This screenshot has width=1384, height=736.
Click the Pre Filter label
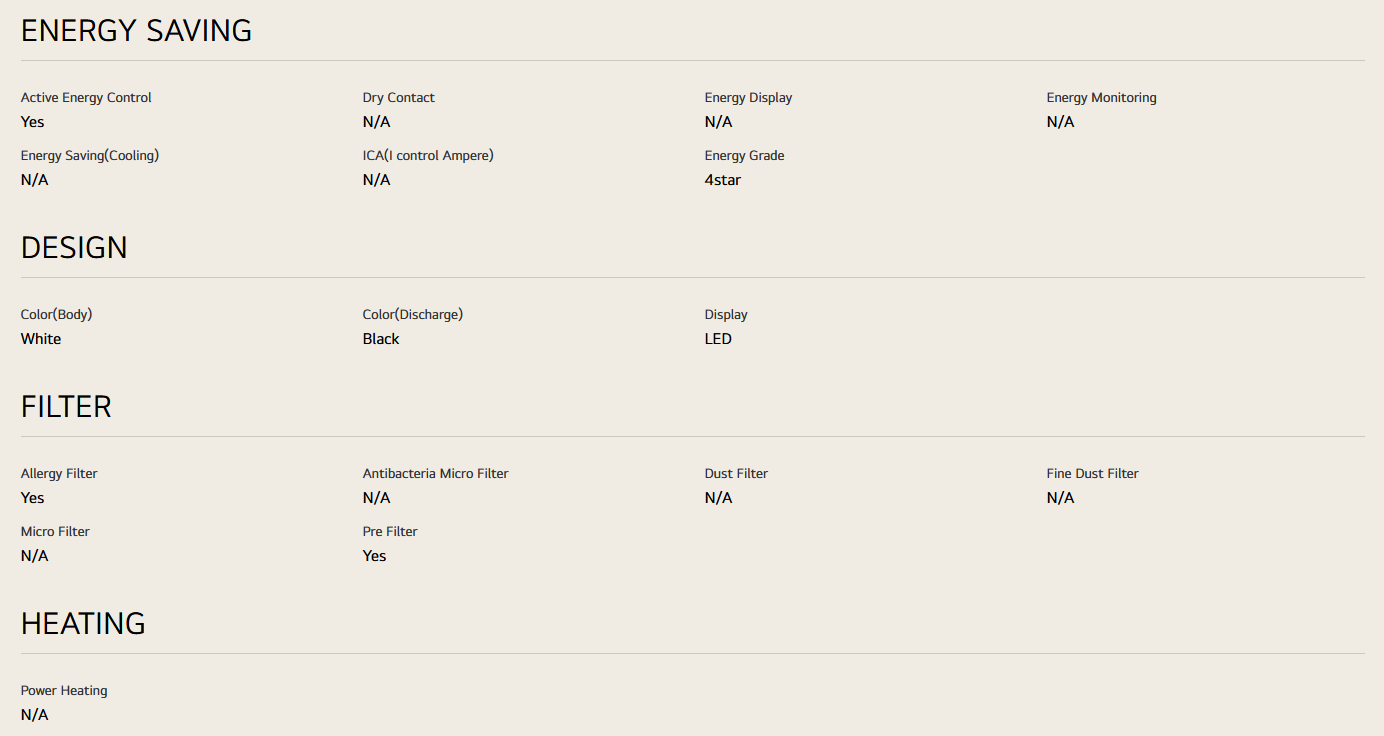(390, 532)
